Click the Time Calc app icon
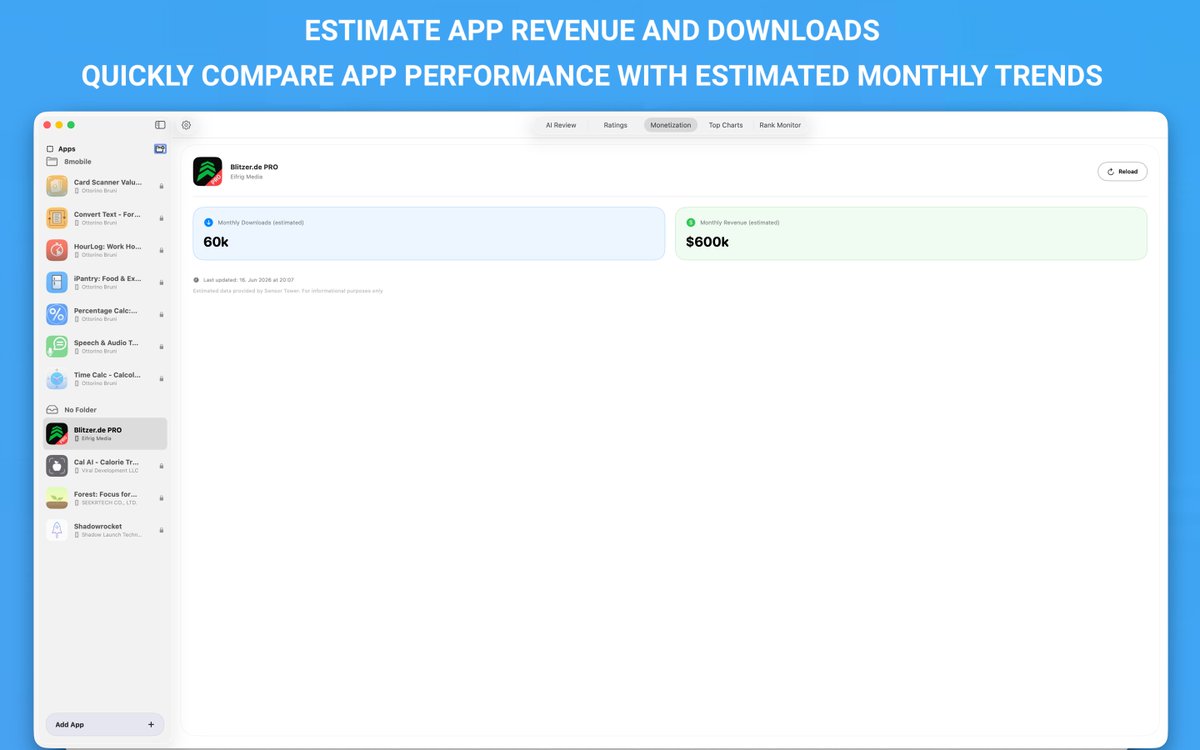 tap(57, 378)
